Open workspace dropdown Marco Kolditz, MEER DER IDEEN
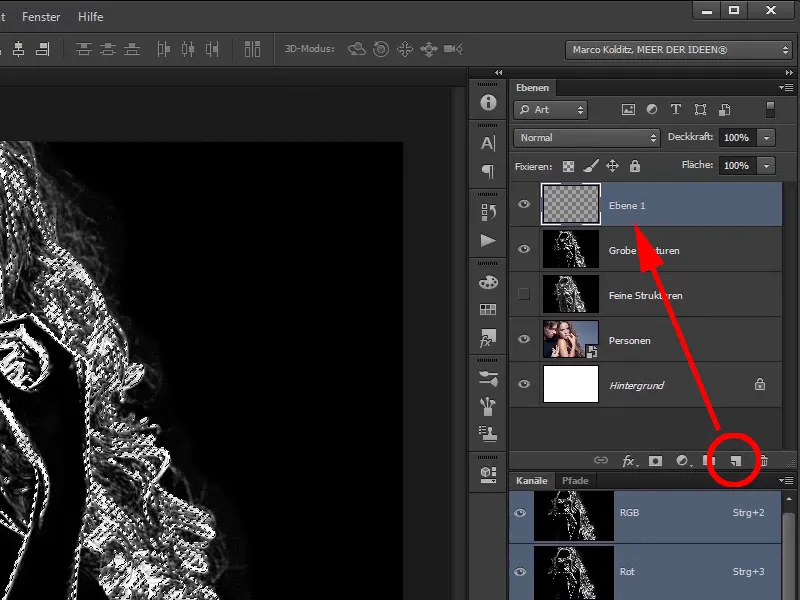The image size is (800, 600). pos(679,50)
